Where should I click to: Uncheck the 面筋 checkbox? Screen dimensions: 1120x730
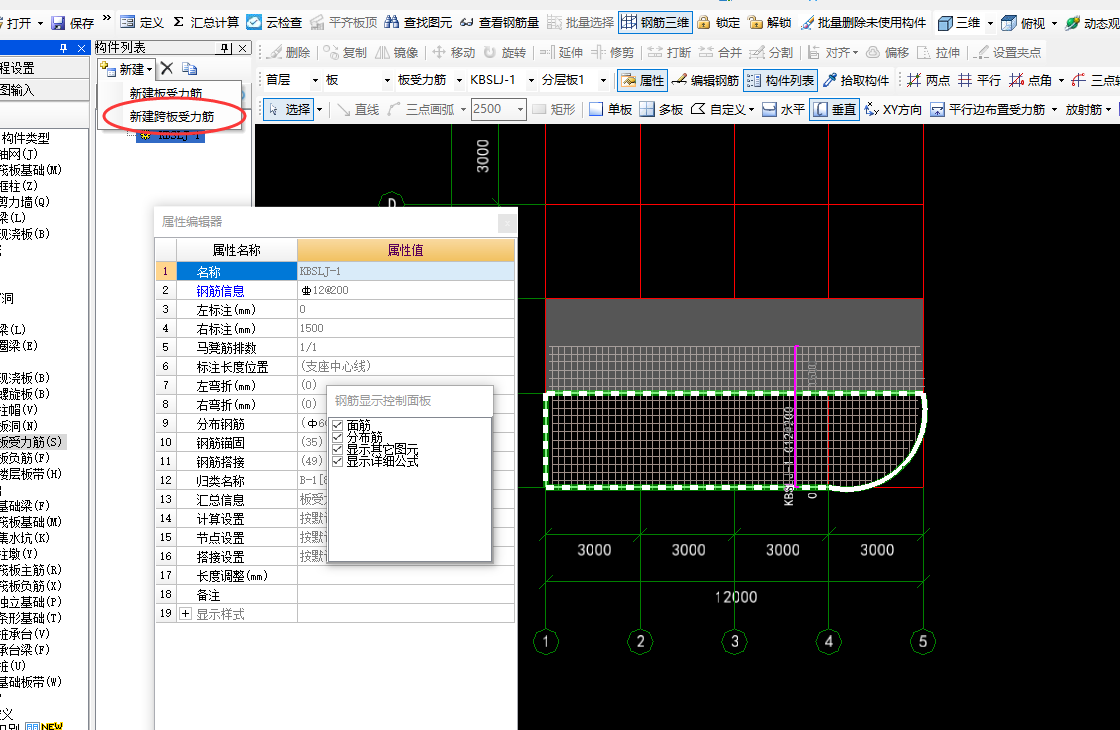coord(338,426)
